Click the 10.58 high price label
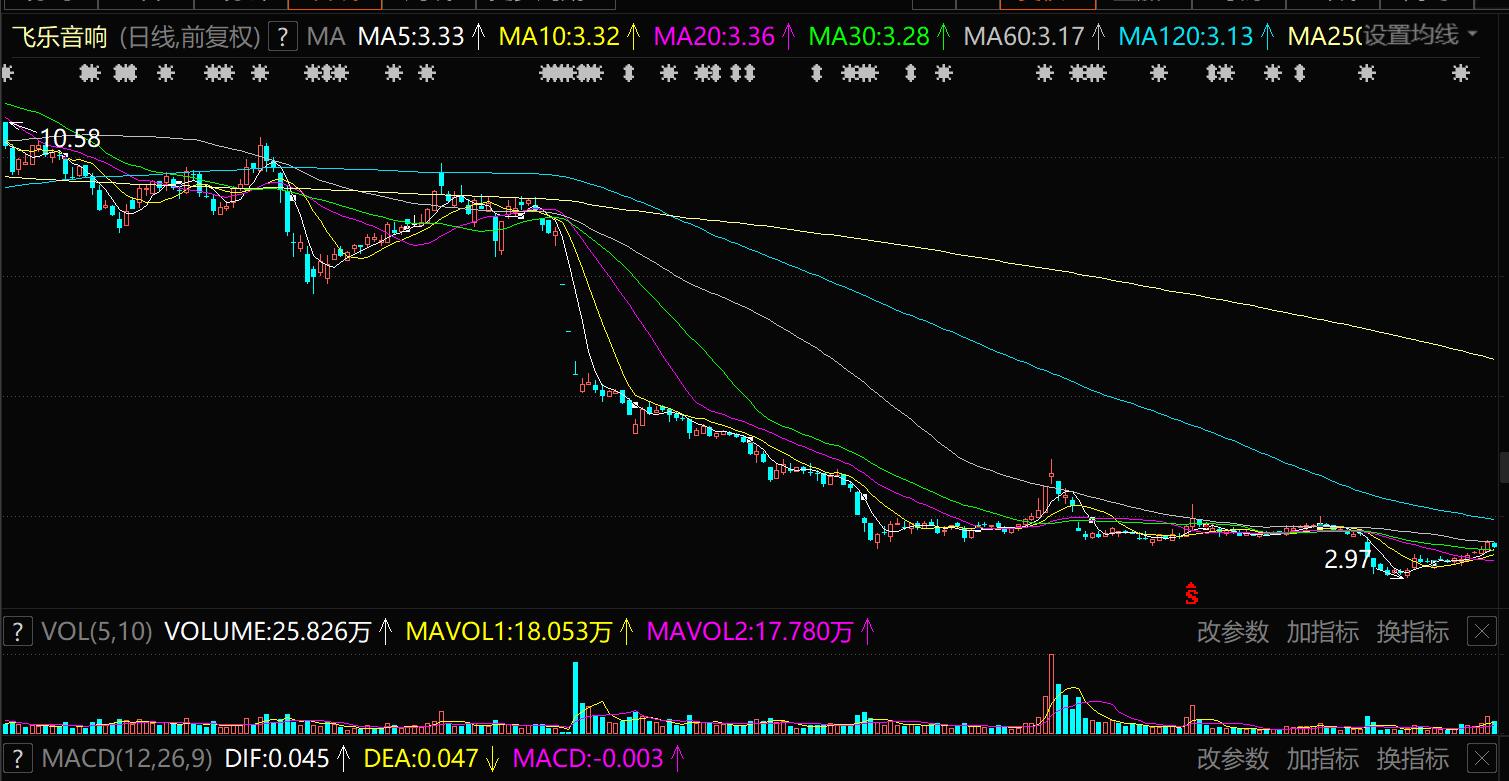The image size is (1509, 781). (x=70, y=139)
